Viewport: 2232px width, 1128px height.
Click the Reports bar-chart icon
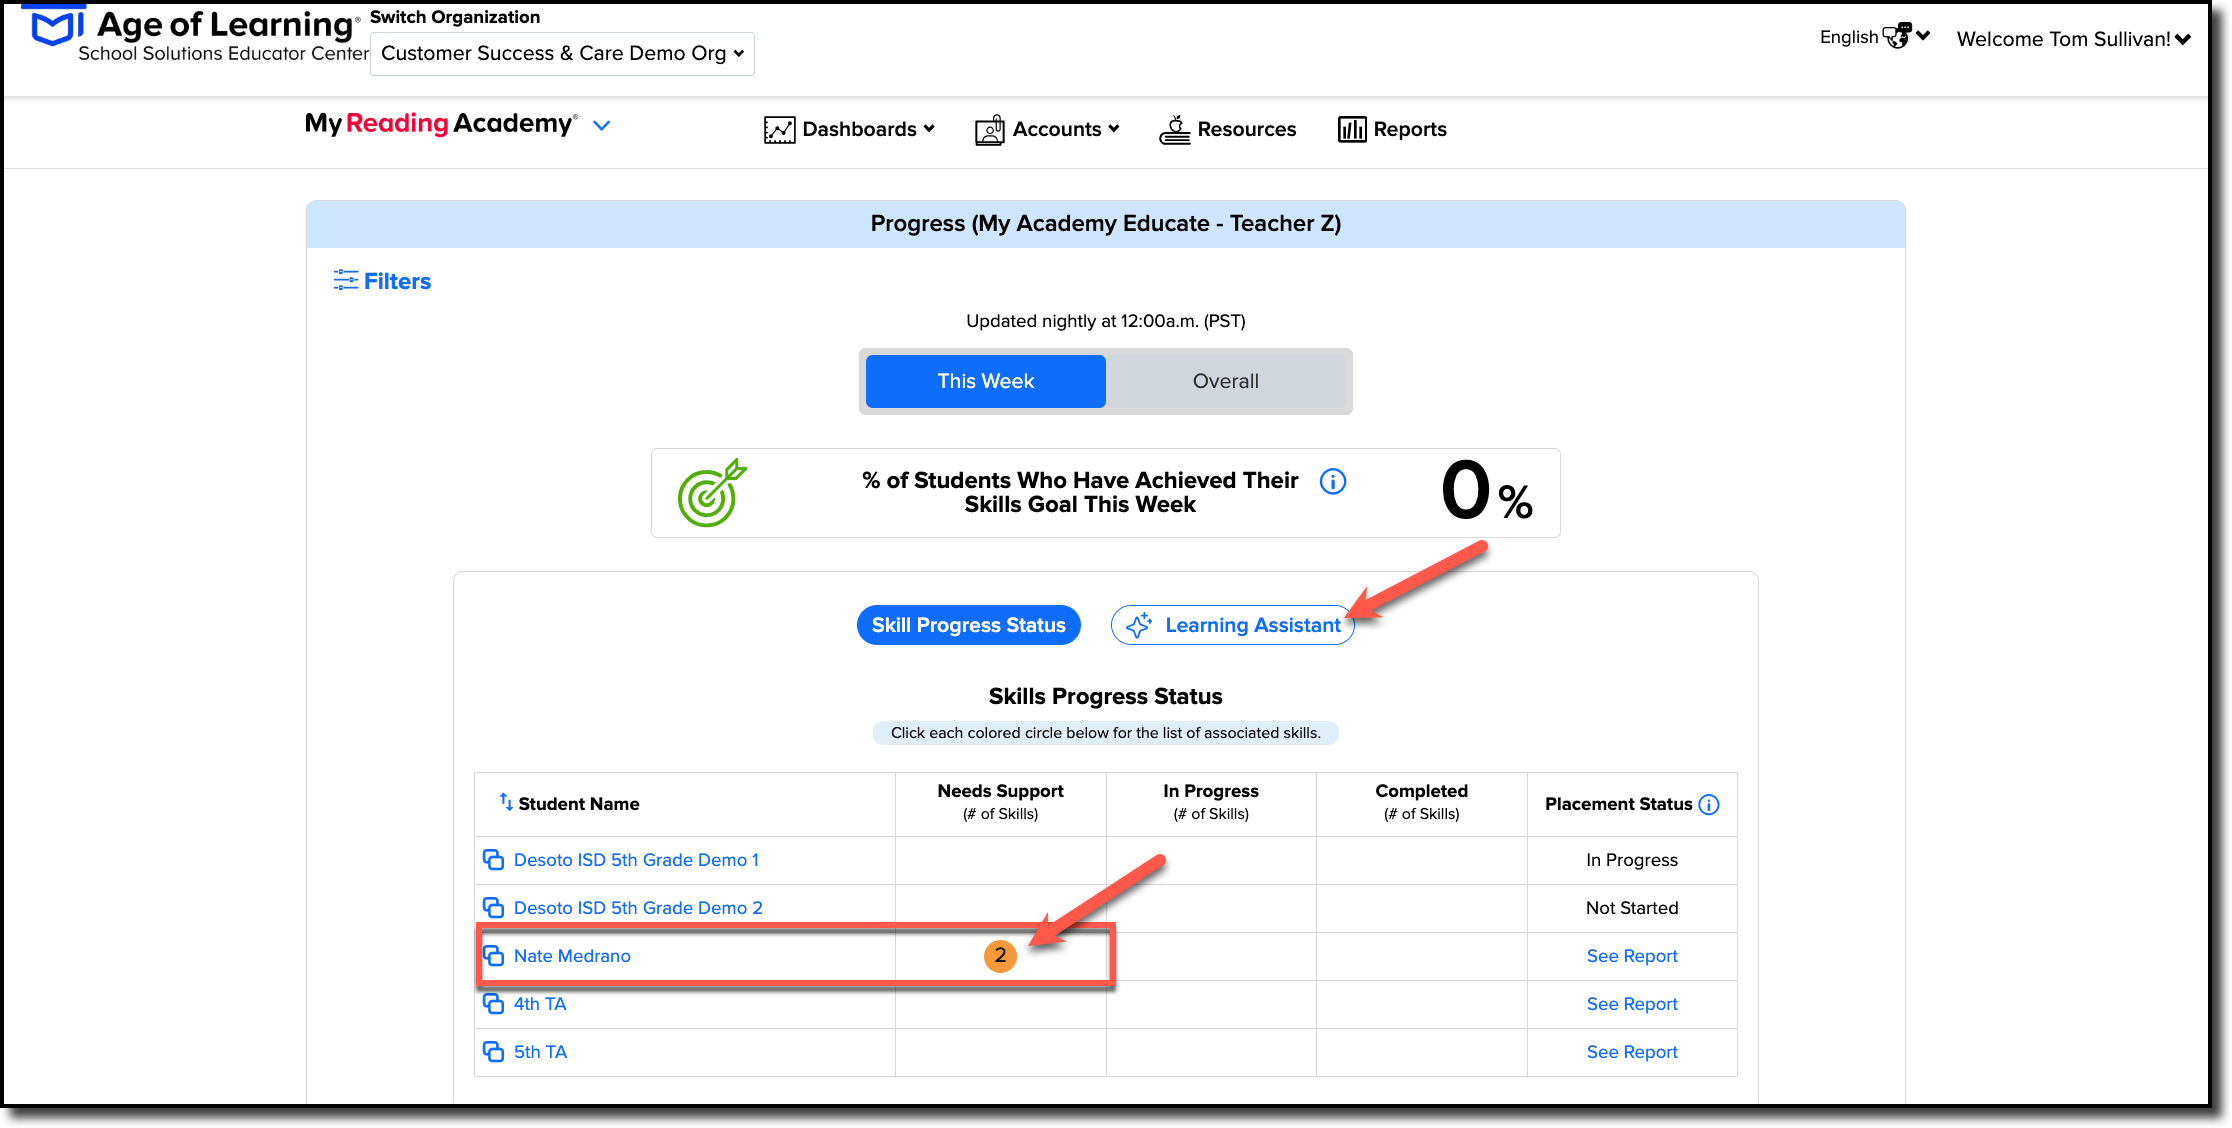coord(1352,128)
